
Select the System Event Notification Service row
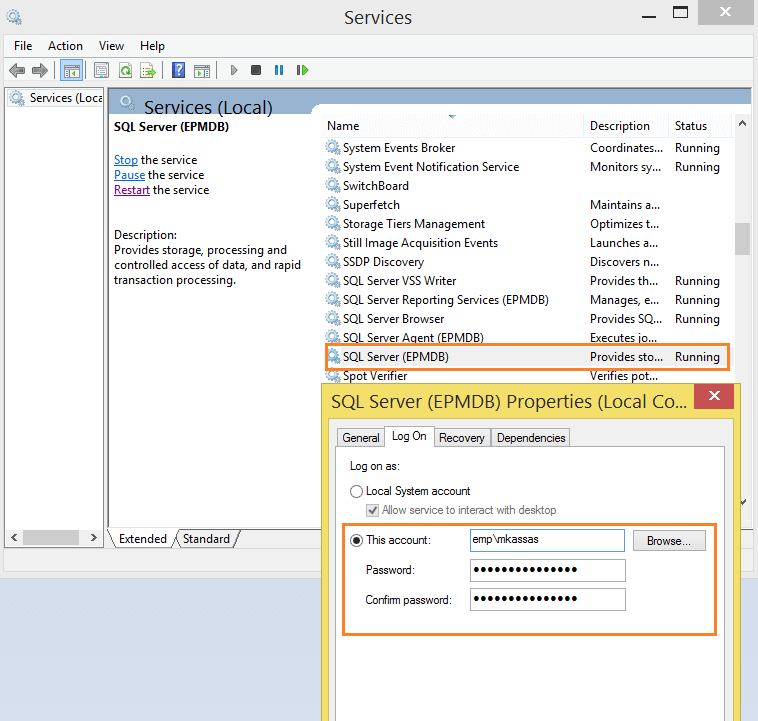coord(527,167)
